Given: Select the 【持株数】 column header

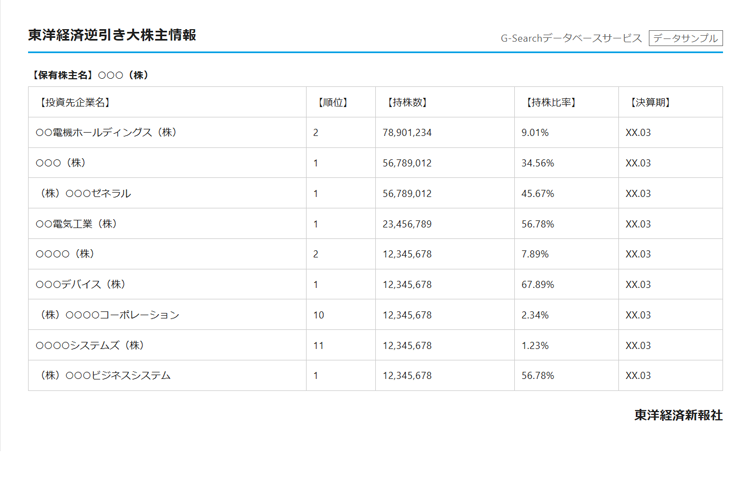Looking at the screenshot, I should click(407, 102).
